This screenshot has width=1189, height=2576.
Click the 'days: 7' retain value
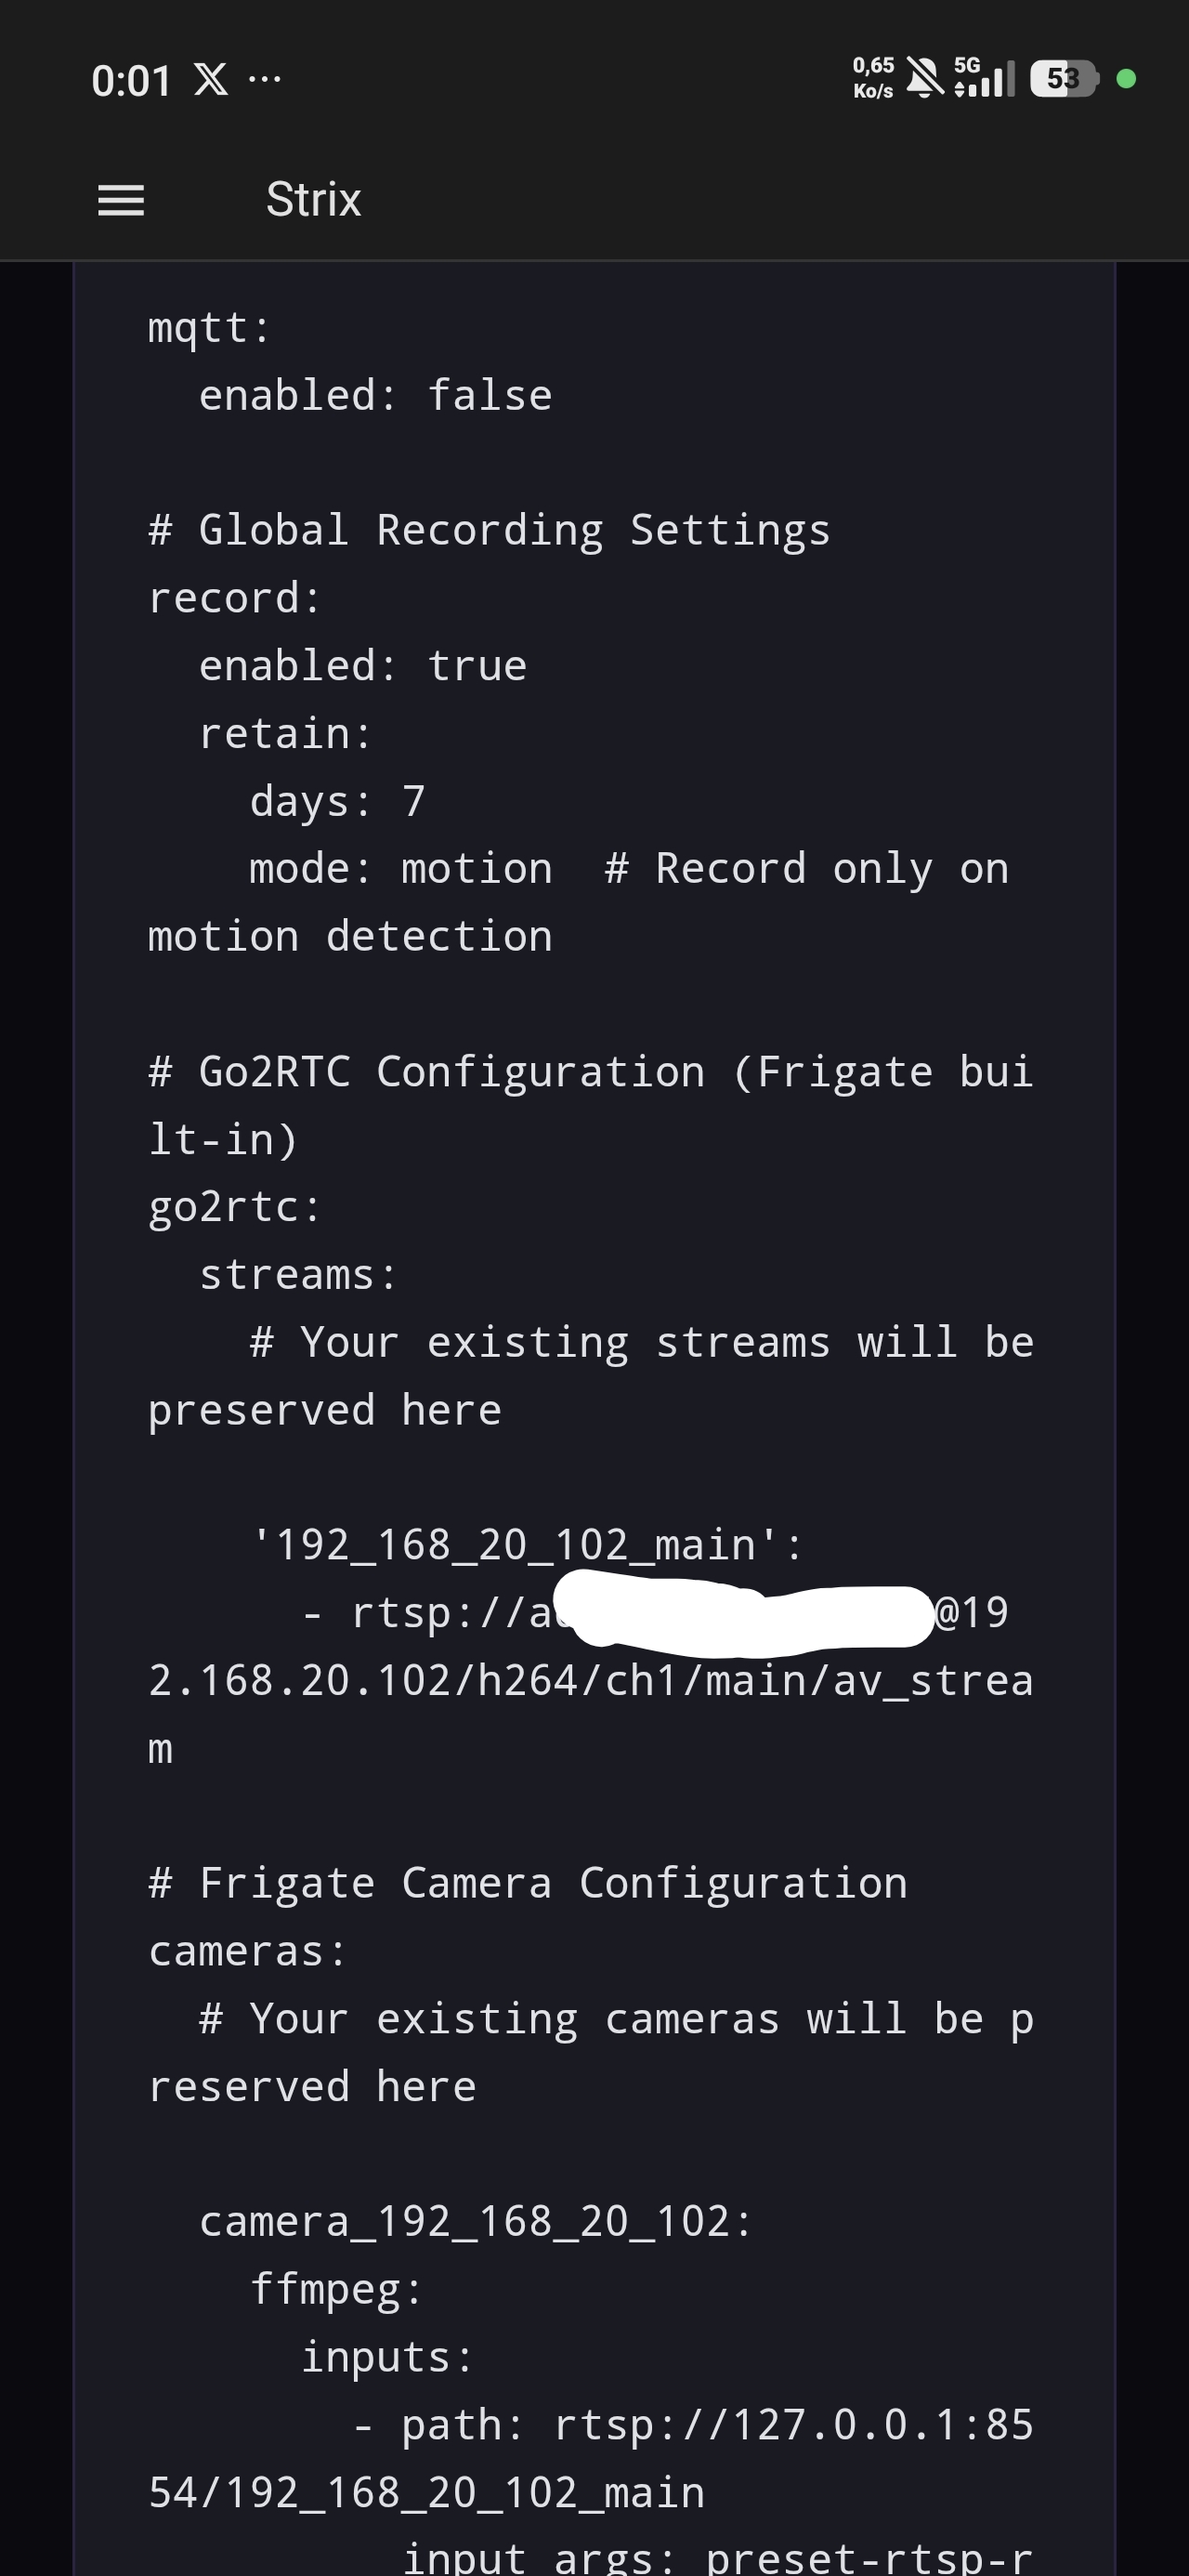point(337,801)
